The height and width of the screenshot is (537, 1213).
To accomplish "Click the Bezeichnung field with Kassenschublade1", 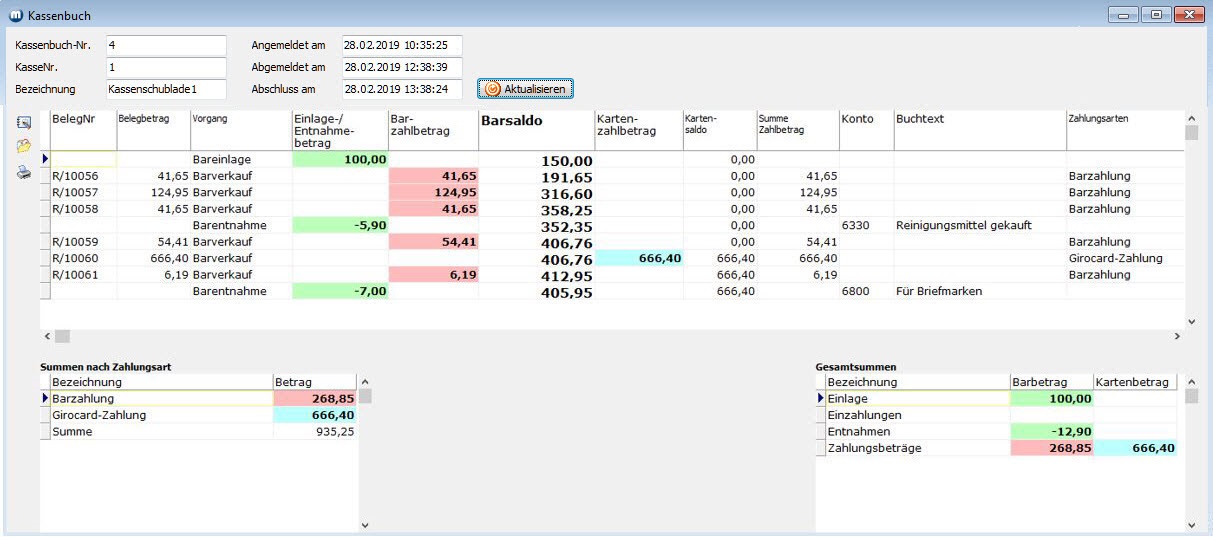I will (x=166, y=89).
